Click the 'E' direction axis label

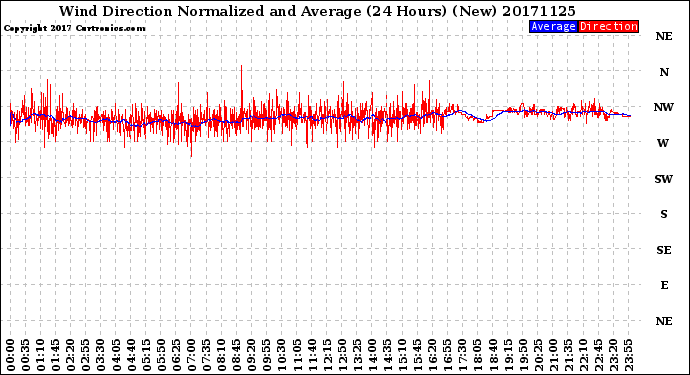[x=664, y=285]
